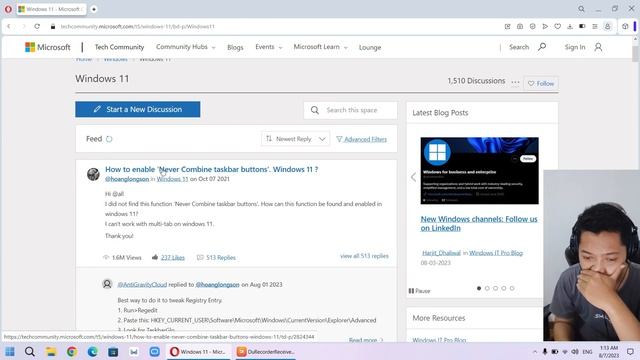Open Opera easy setup menu icon
Viewport: 640px width, 360px height.
(595, 26)
